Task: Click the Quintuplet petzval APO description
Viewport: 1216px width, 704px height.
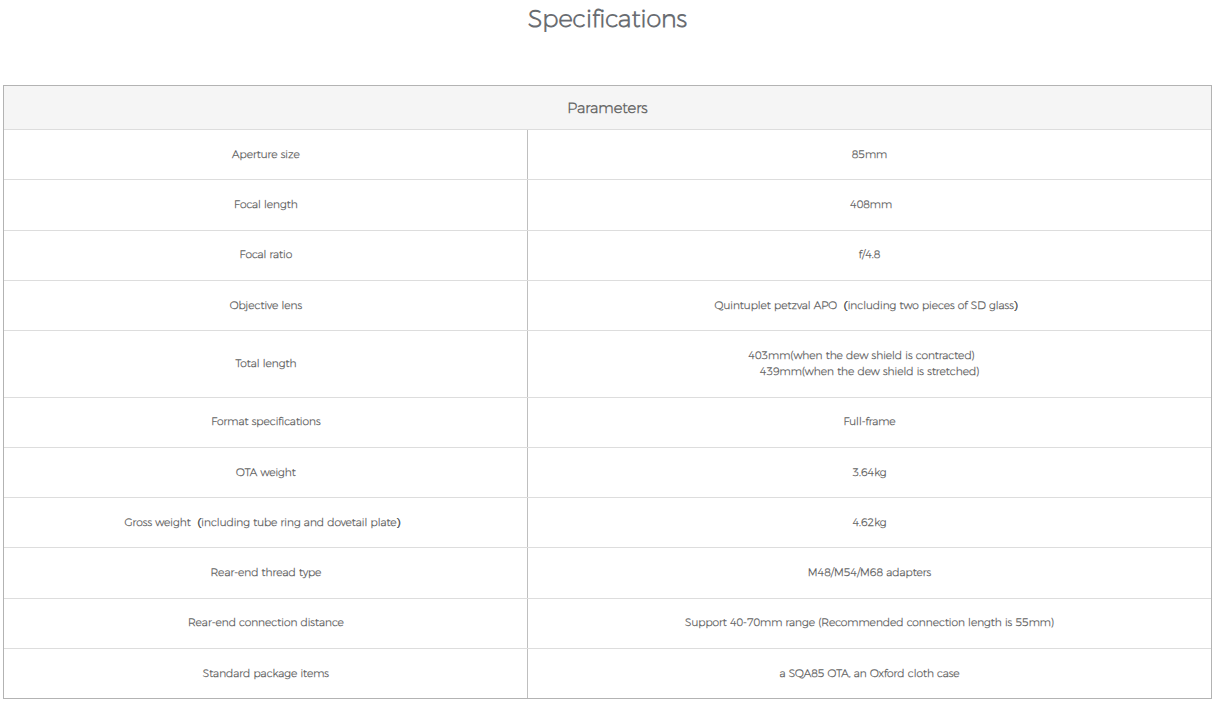Action: [866, 306]
